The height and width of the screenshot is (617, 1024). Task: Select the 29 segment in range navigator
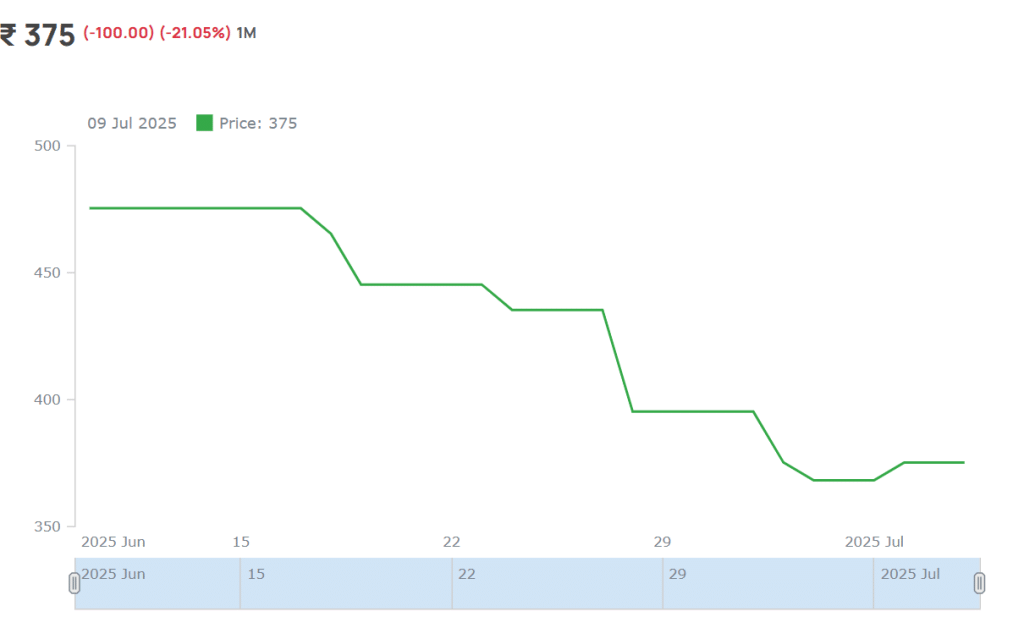[x=768, y=583]
